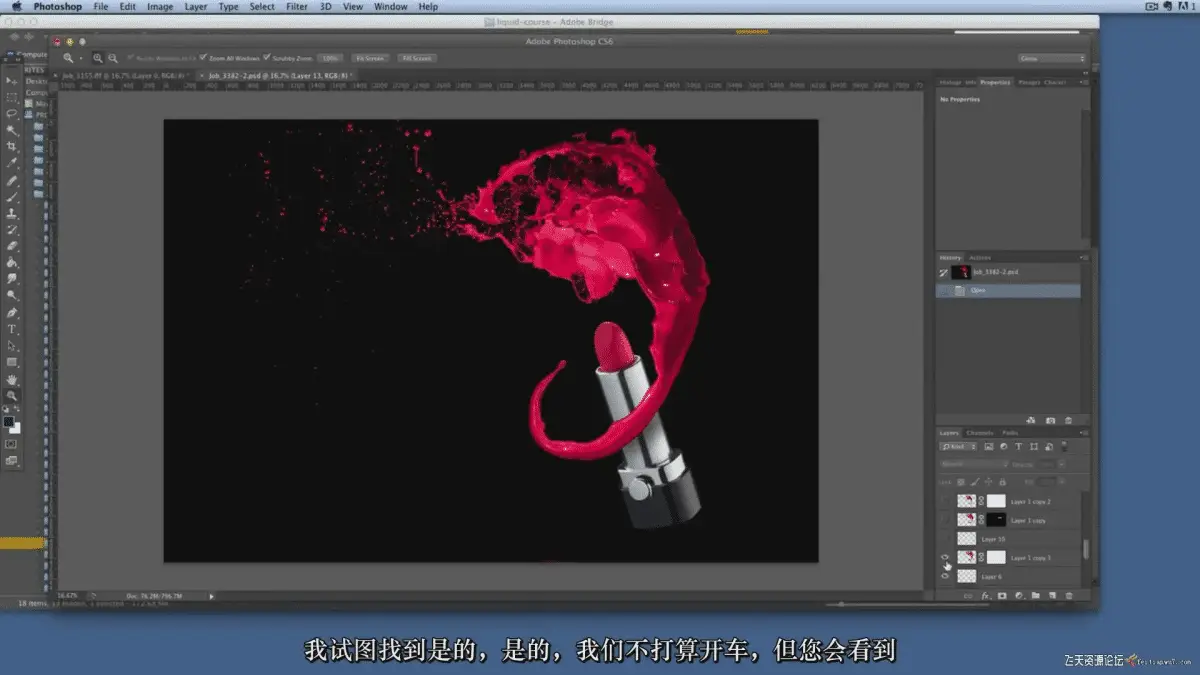Viewport: 1200px width, 675px height.
Task: Select Layer 1 copy 3 layer mask thumbnail
Action: click(x=996, y=558)
